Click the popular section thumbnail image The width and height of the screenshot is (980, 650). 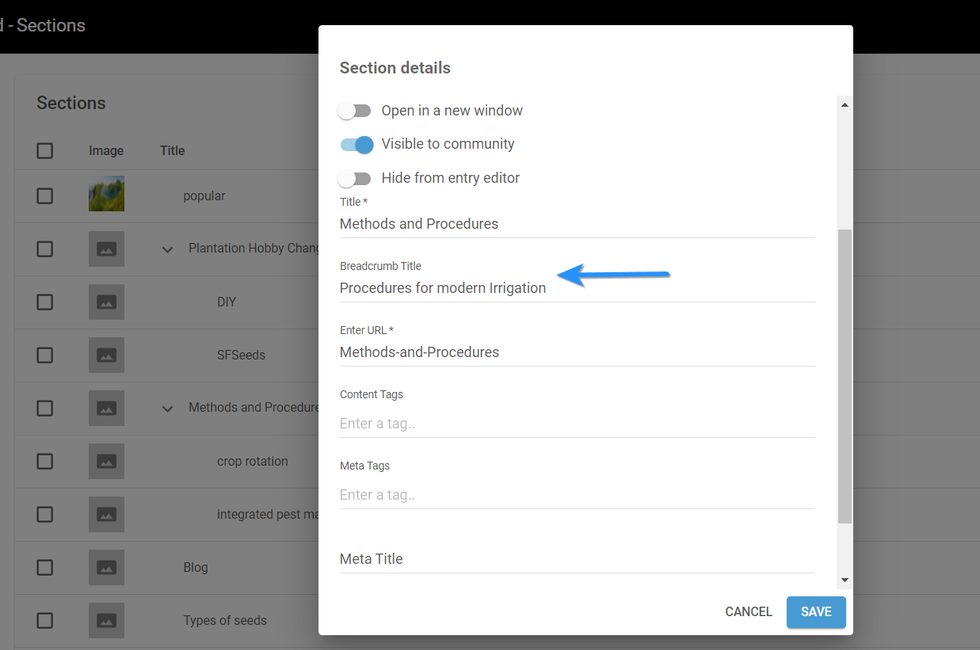(106, 194)
